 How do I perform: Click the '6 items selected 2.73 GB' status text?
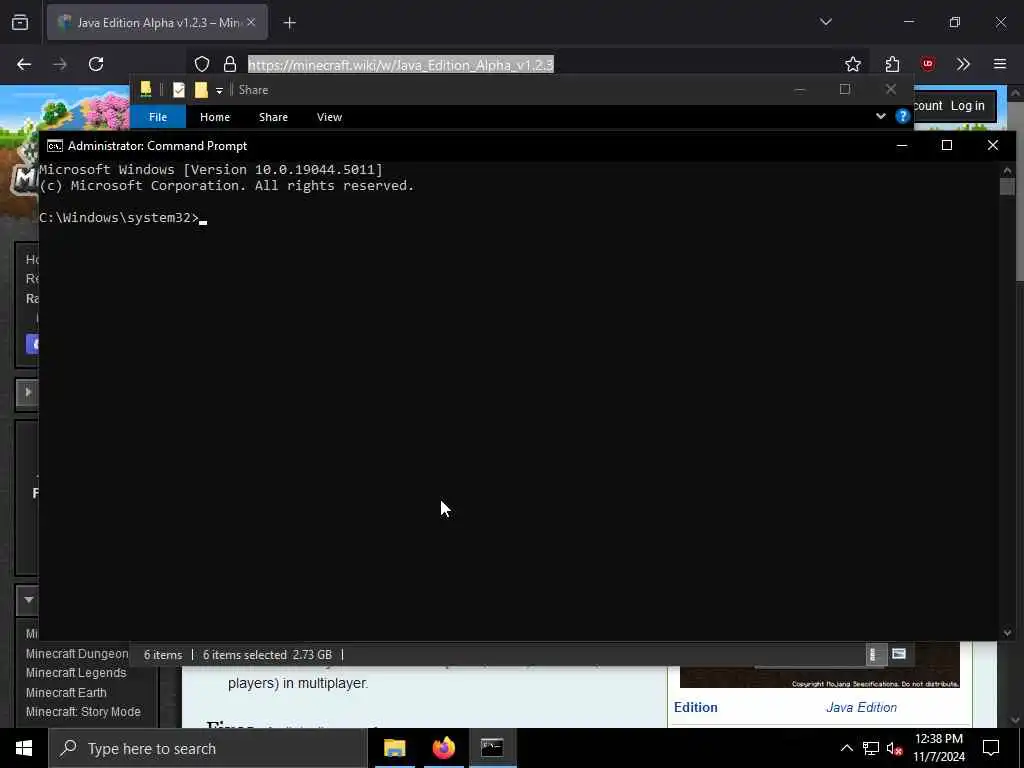pyautogui.click(x=267, y=655)
